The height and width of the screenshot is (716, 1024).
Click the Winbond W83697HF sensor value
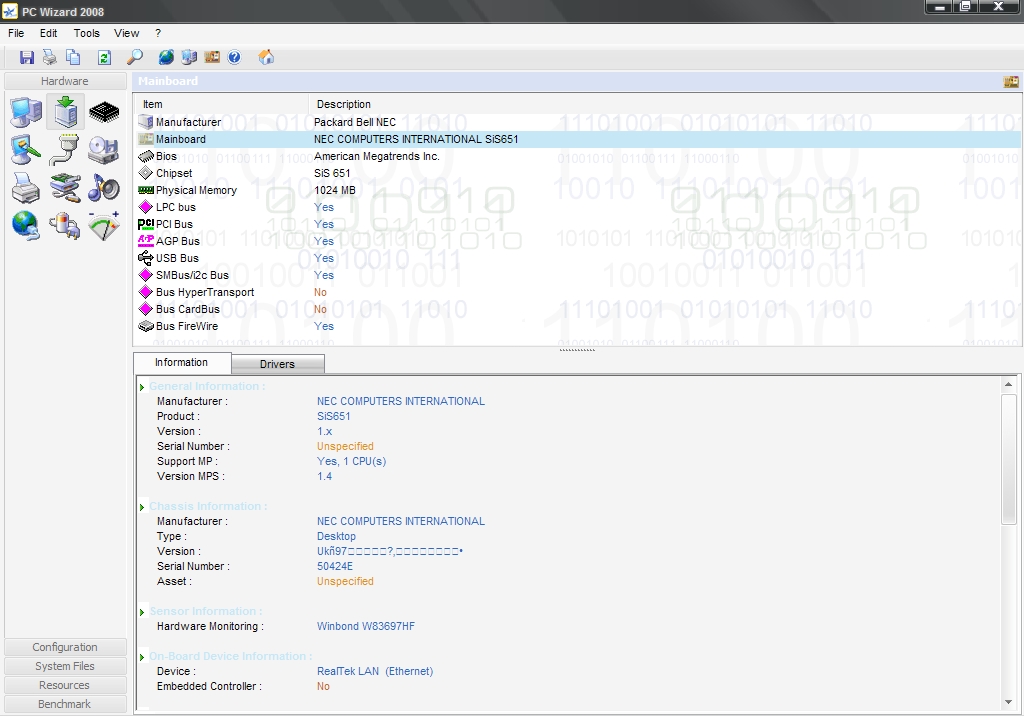[x=366, y=626]
